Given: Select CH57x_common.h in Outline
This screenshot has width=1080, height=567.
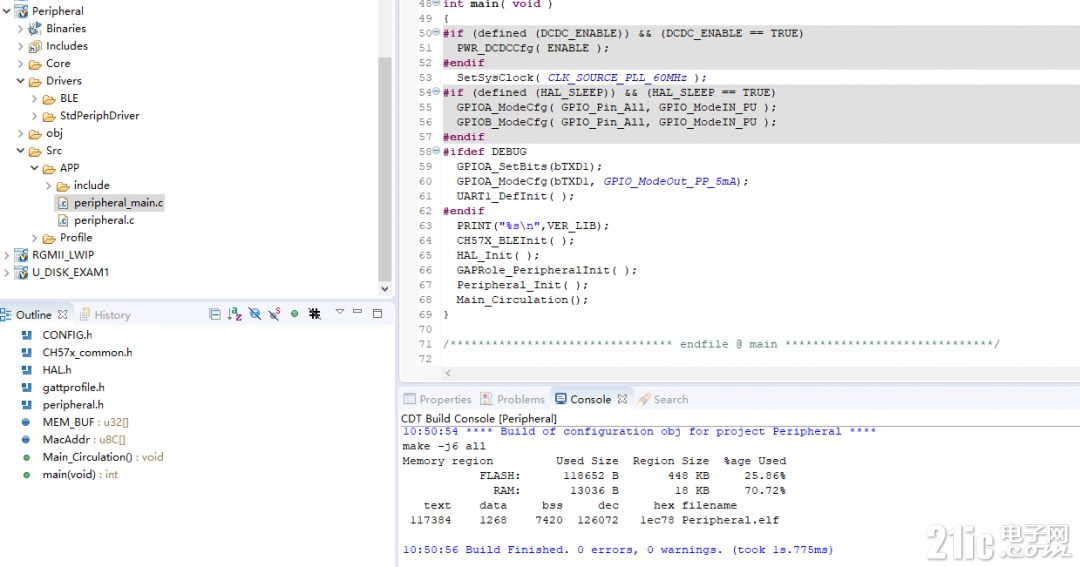Looking at the screenshot, I should (x=87, y=352).
